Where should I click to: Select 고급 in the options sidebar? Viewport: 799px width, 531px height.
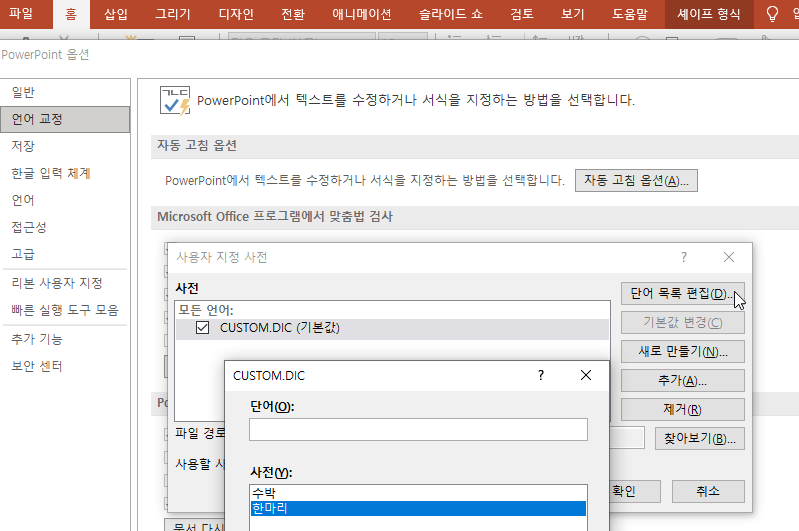[x=65, y=254]
